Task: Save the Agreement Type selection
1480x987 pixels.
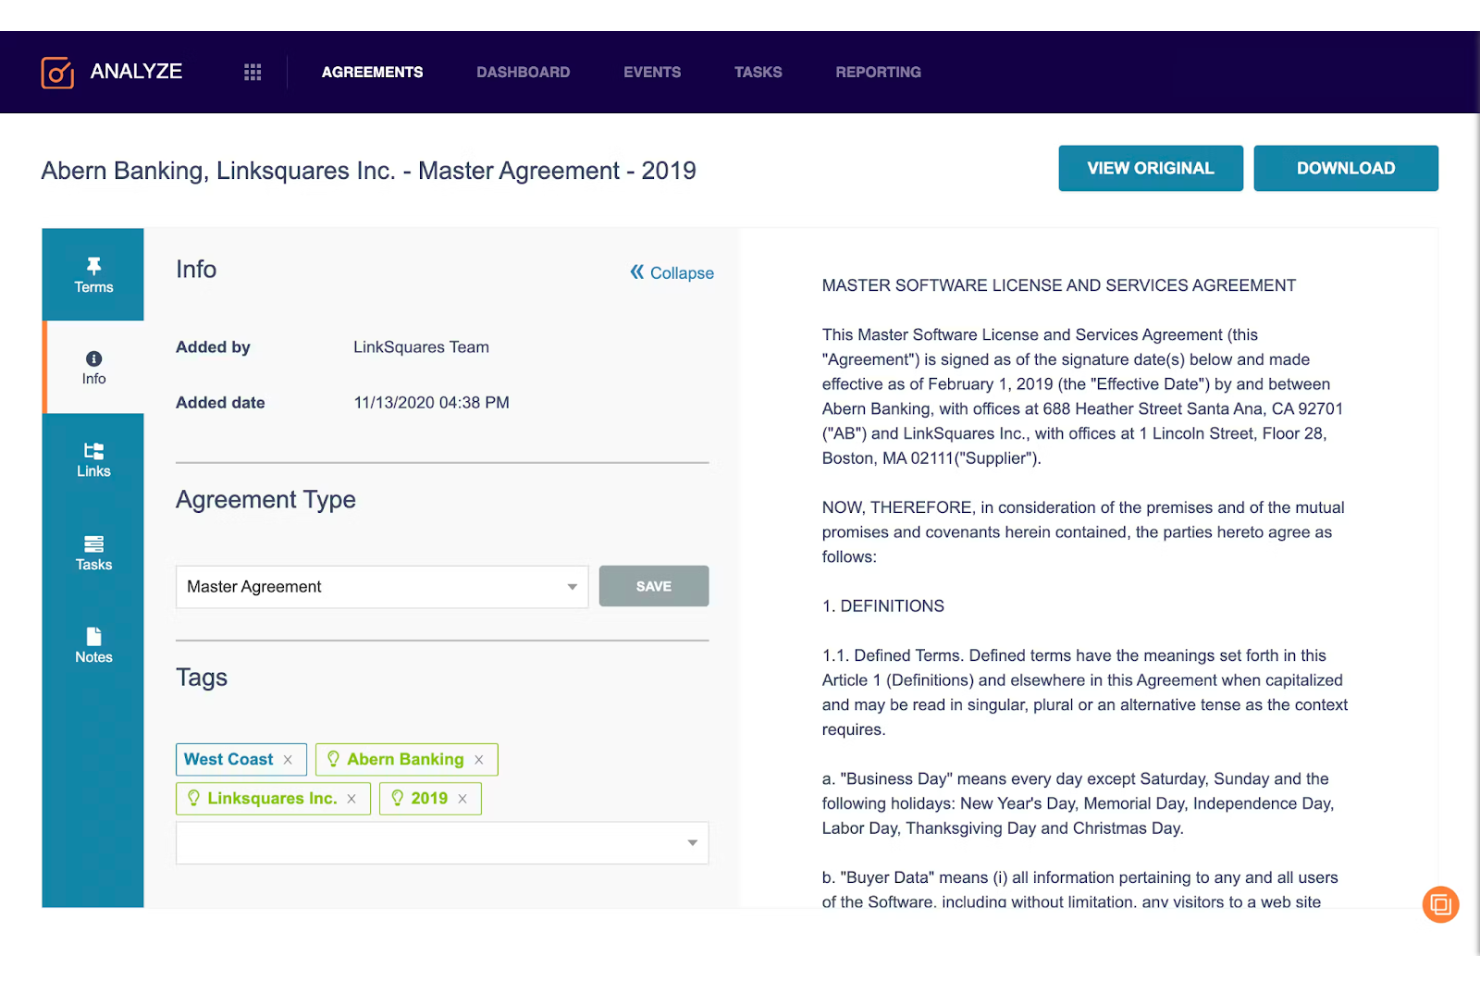Action: point(653,586)
